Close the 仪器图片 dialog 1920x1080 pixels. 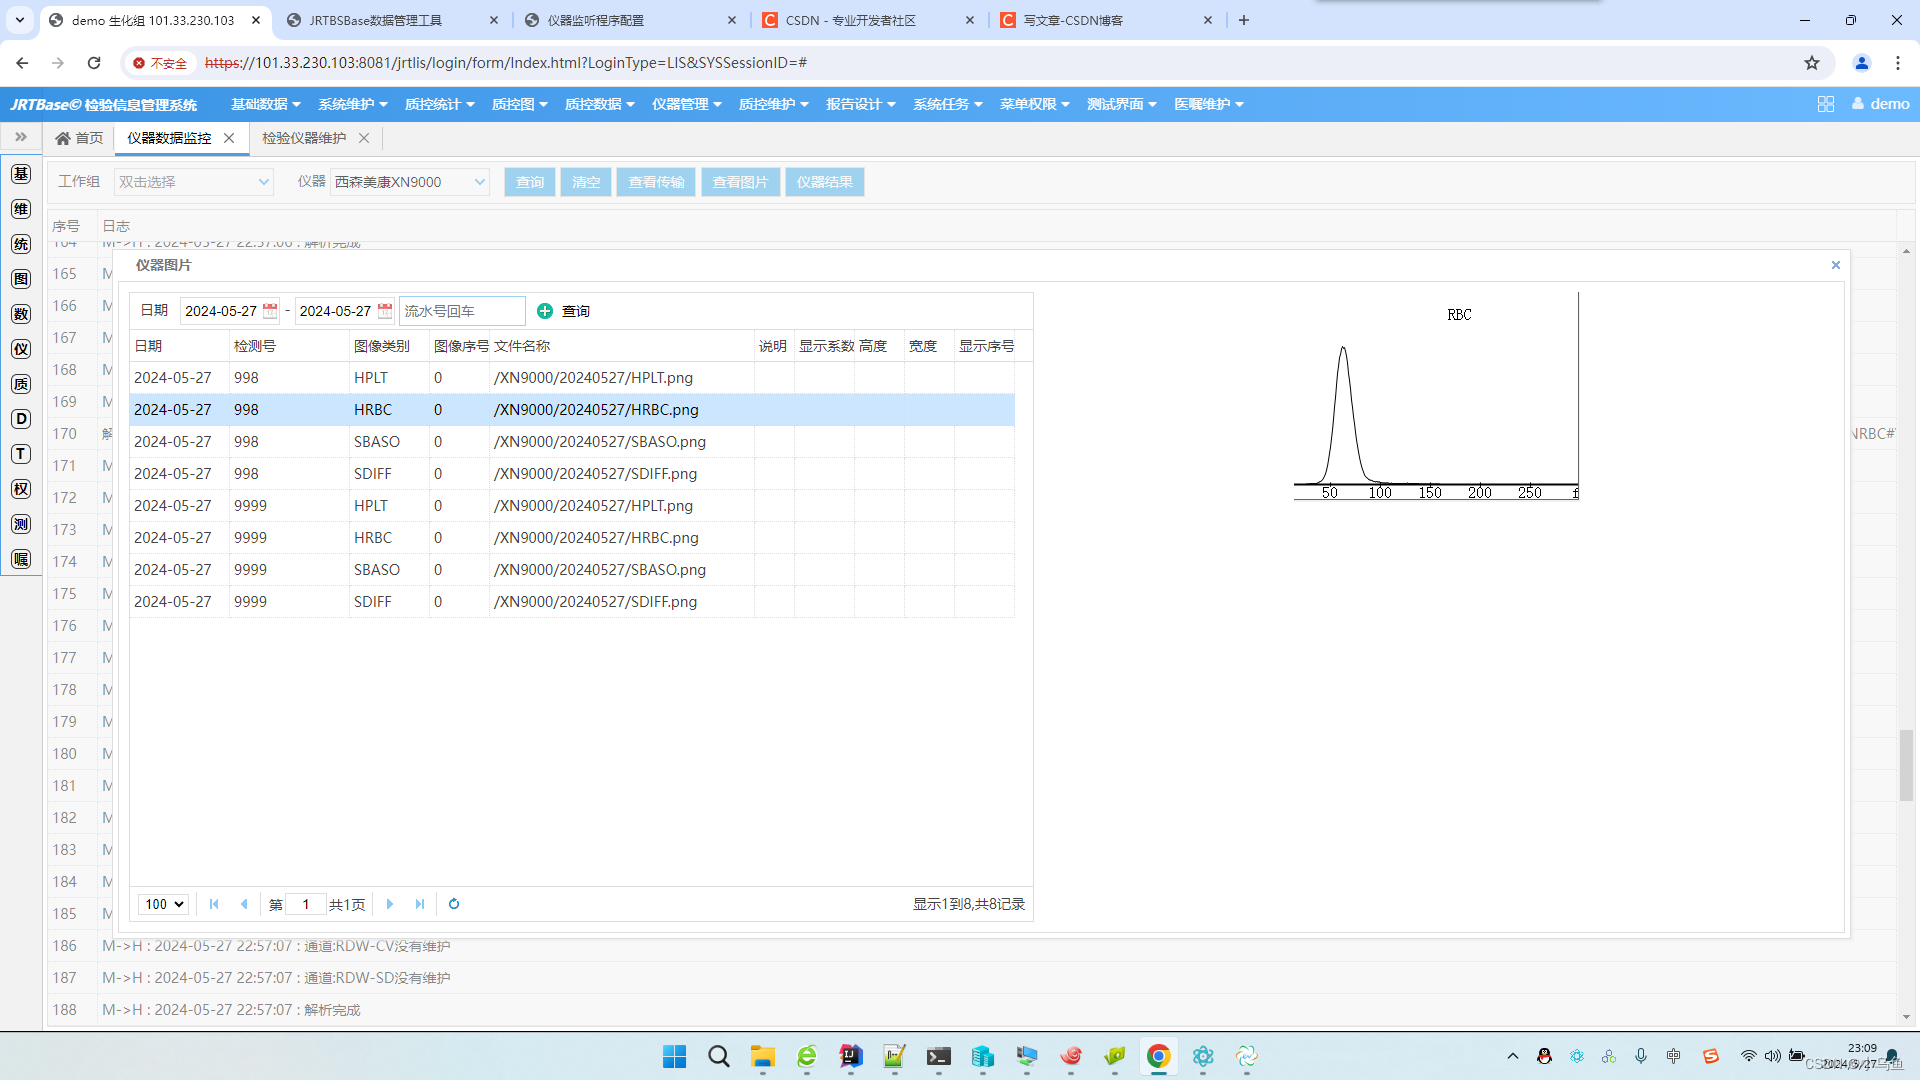tap(1836, 265)
